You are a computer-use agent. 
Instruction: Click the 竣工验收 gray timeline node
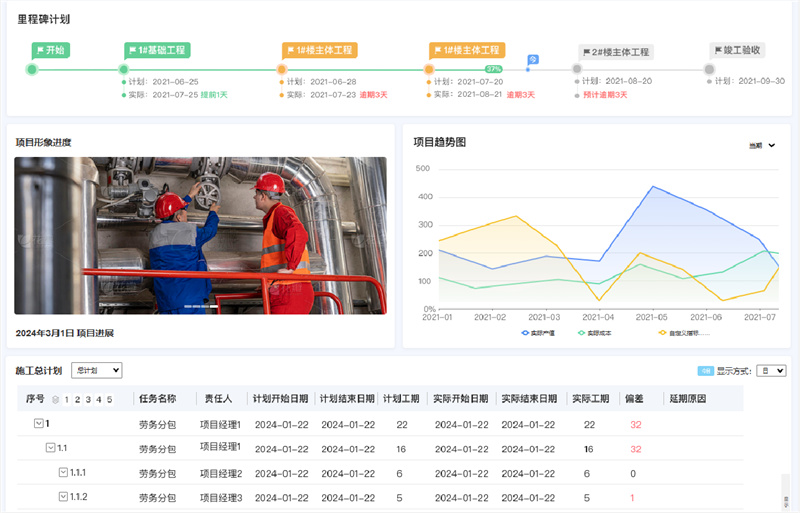click(709, 69)
